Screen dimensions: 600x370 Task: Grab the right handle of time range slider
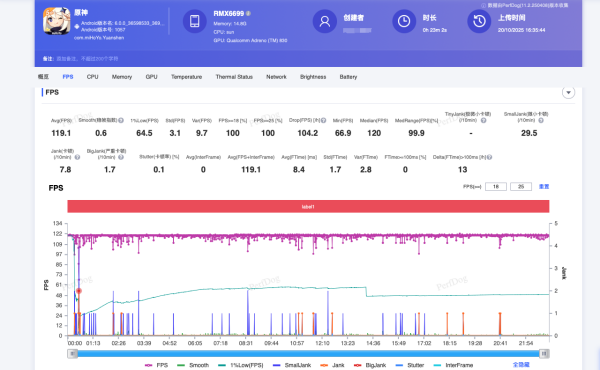tap(545, 354)
